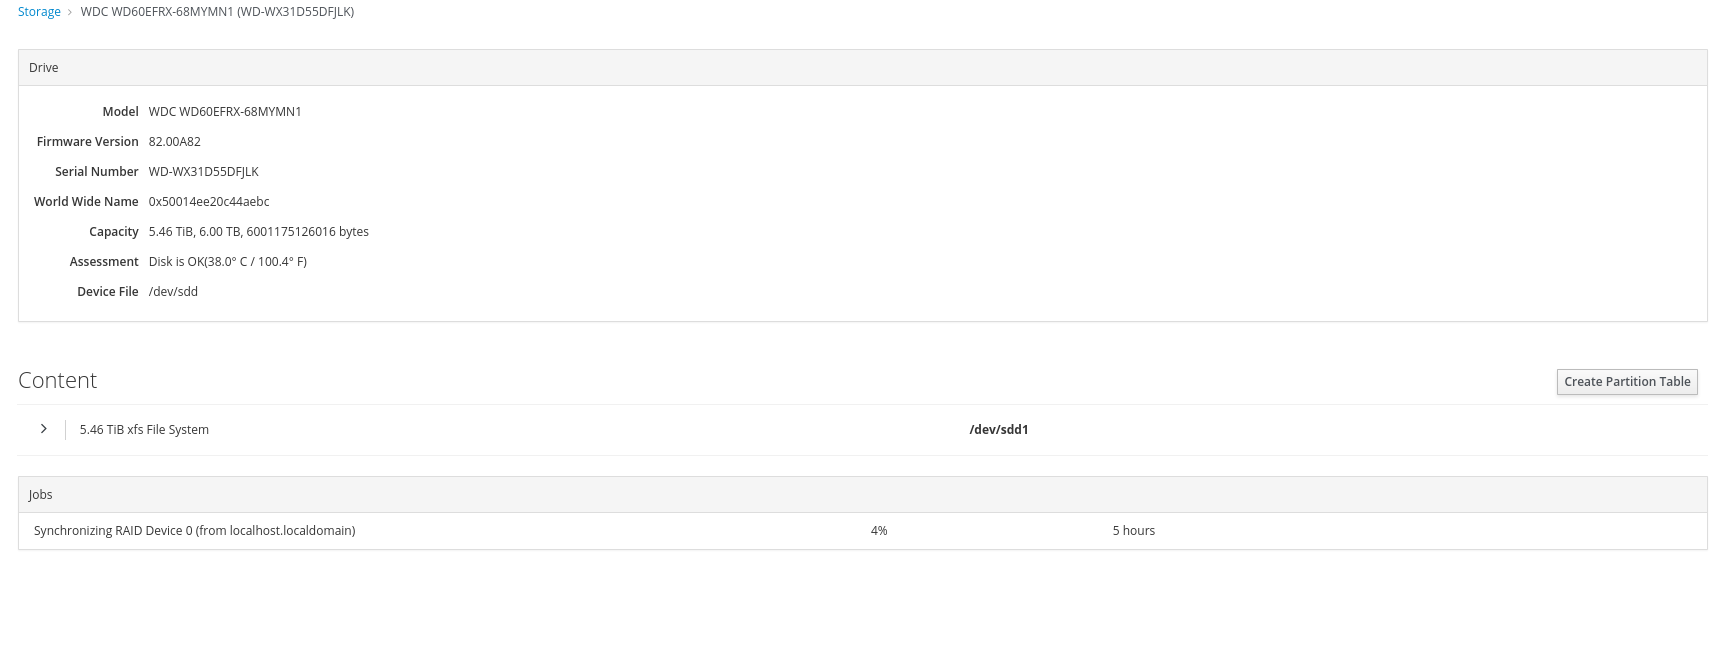
Task: Open the /dev/sdd1 partition details
Action: point(999,429)
